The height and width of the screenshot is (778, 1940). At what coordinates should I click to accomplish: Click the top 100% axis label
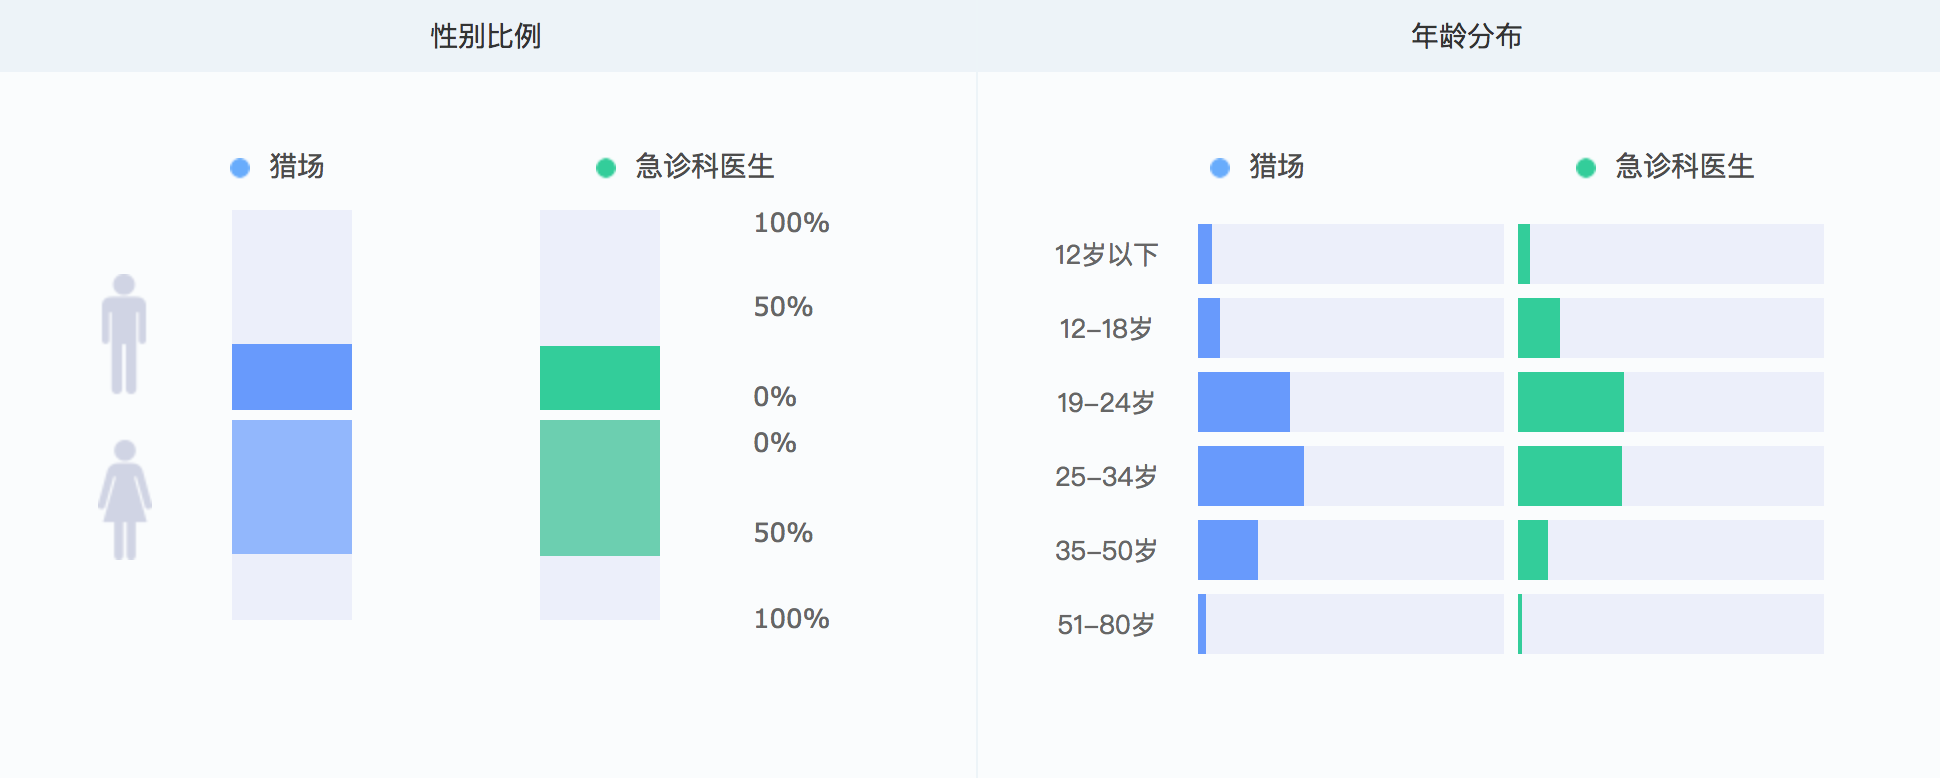[791, 223]
